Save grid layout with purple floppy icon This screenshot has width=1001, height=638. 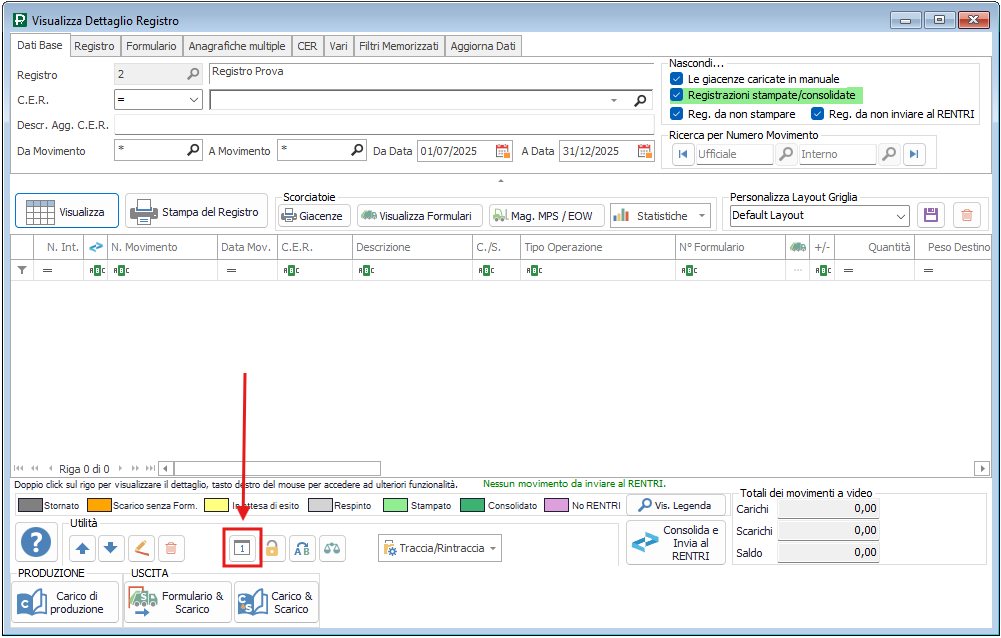pyautogui.click(x=931, y=215)
